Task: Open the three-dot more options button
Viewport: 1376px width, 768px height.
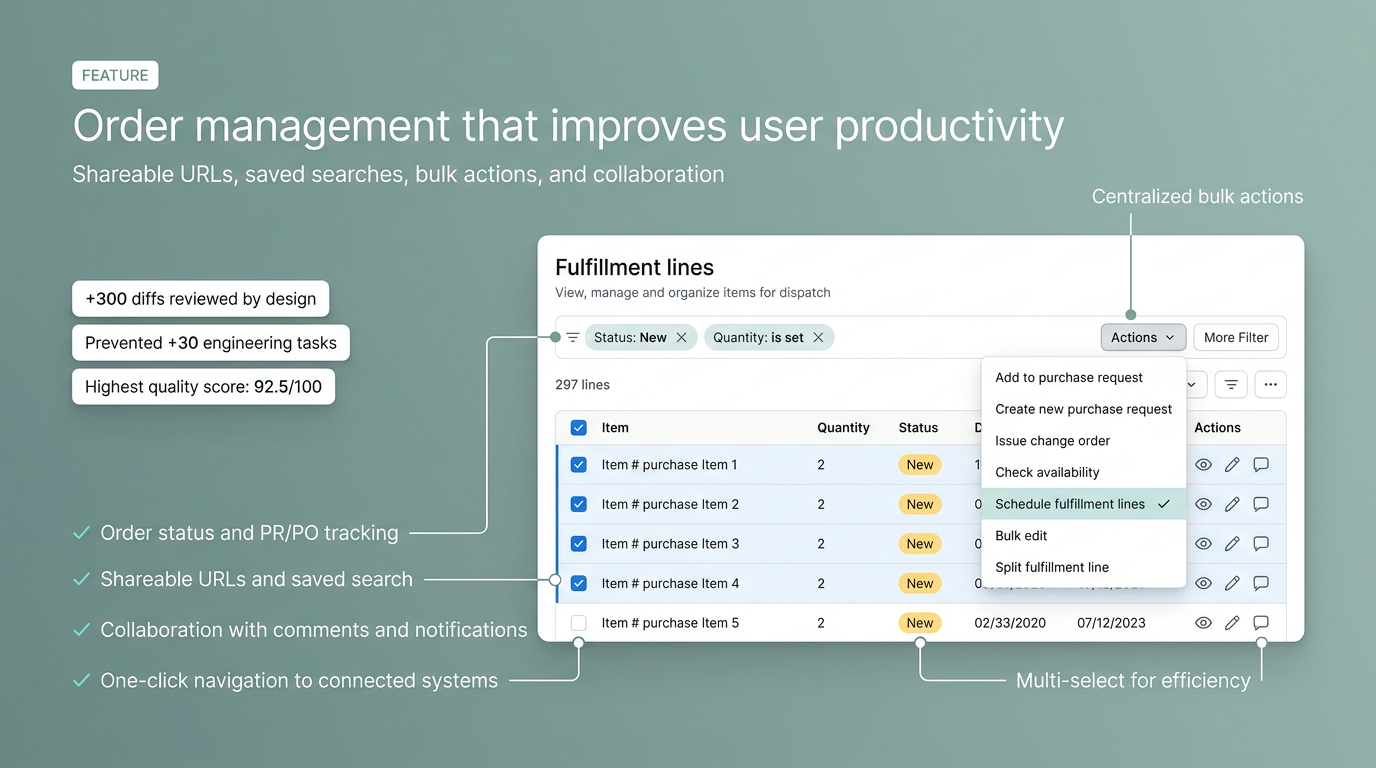Action: (1270, 384)
